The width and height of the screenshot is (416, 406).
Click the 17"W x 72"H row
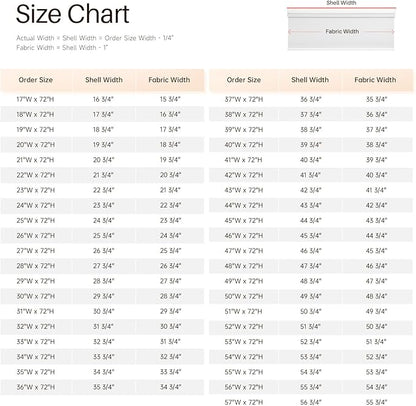(102, 99)
